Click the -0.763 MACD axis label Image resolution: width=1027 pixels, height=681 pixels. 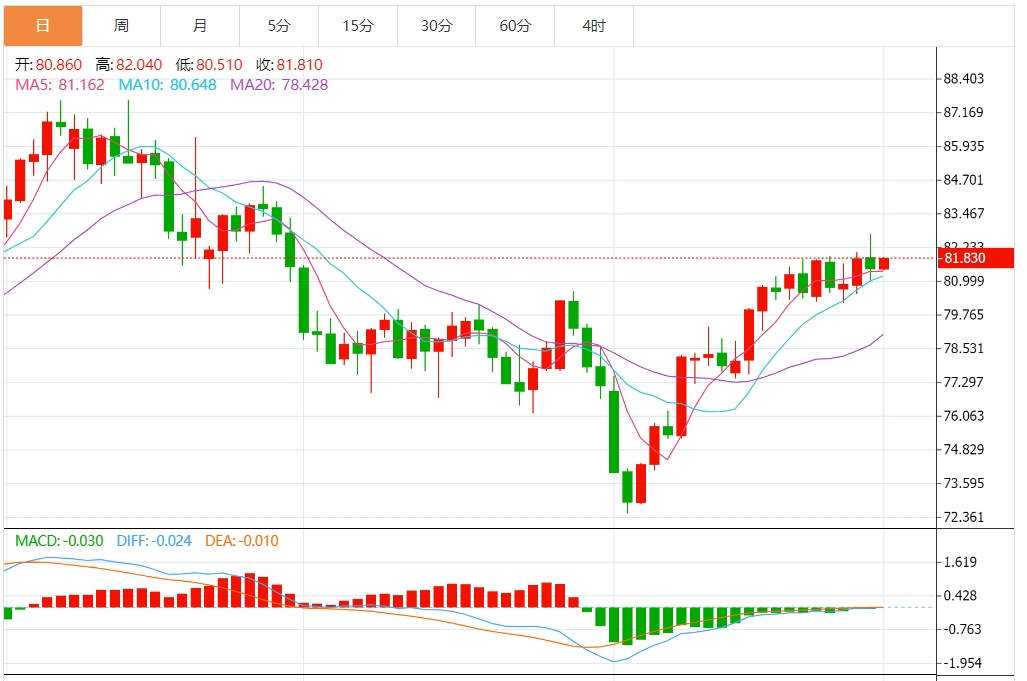coord(962,629)
